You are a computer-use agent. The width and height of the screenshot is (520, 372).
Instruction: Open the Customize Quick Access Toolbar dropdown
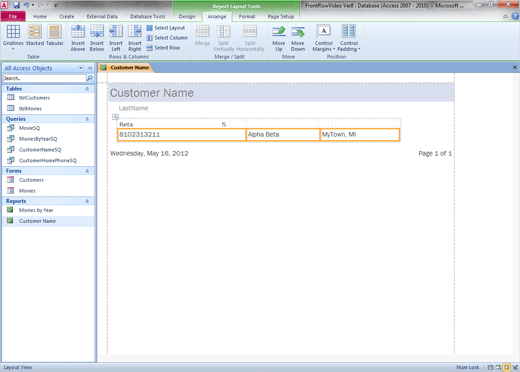click(x=55, y=5)
